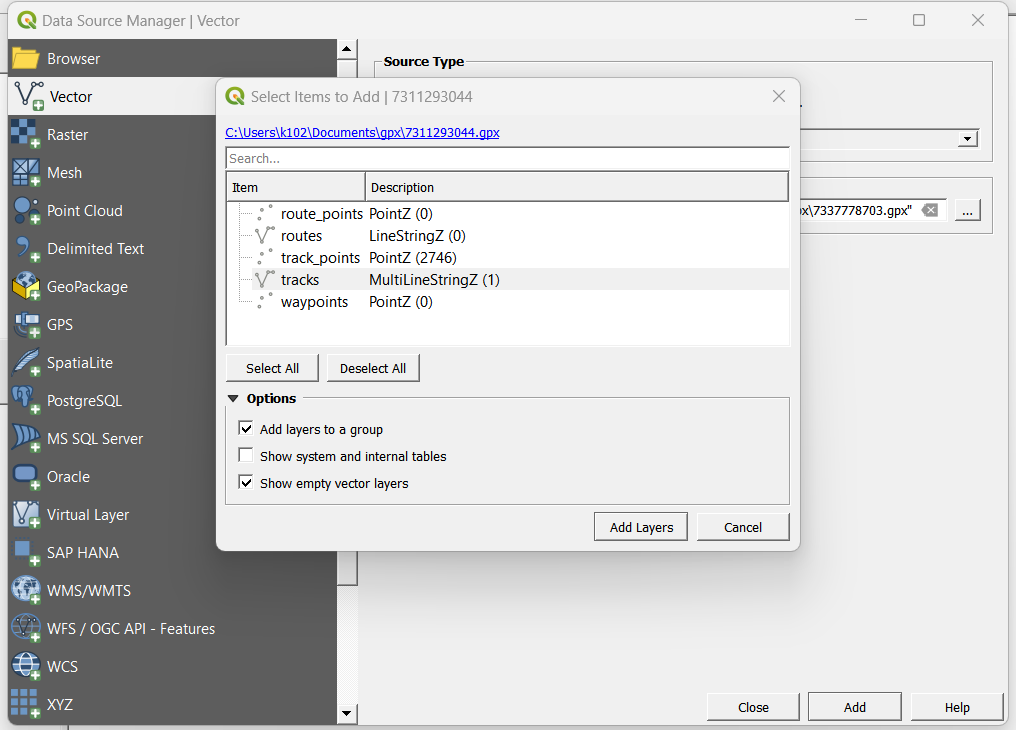Click the Item column header
The height and width of the screenshot is (730, 1016).
point(296,187)
